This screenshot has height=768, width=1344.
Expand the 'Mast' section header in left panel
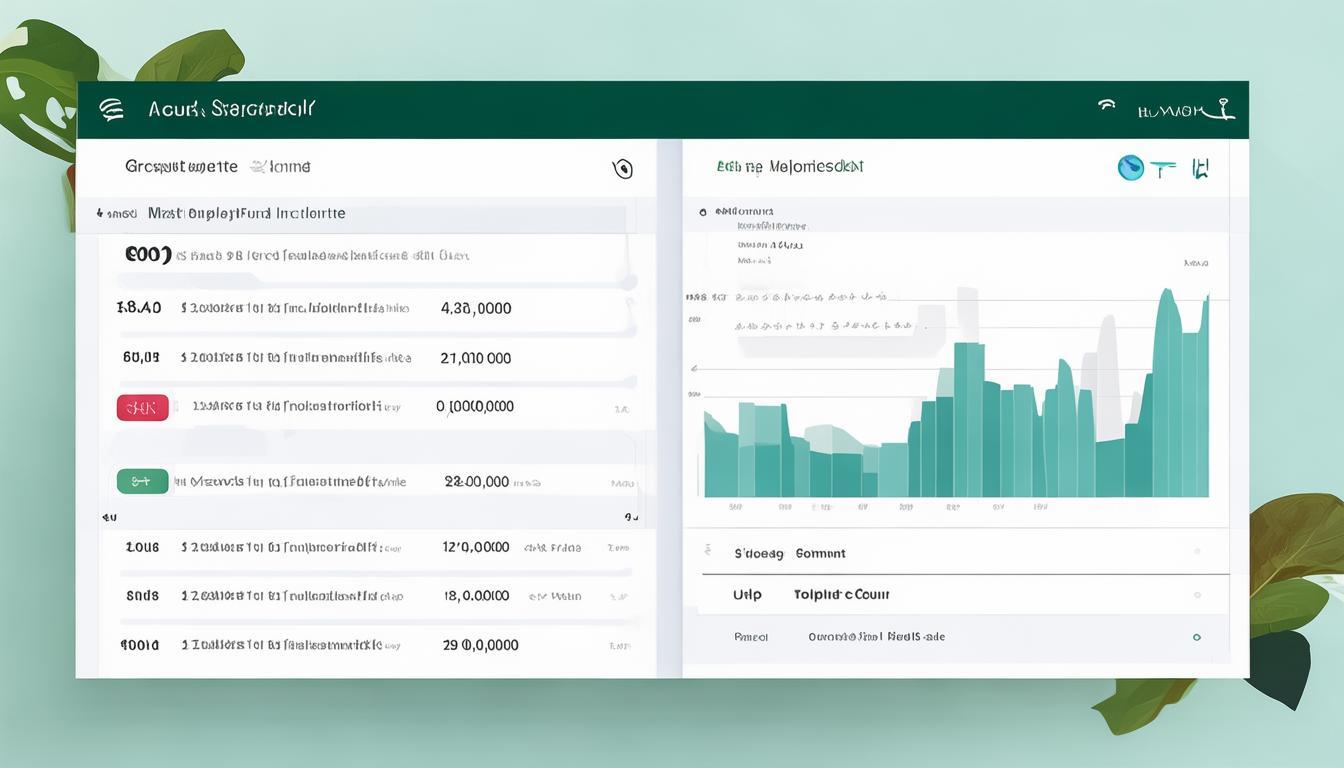[246, 213]
